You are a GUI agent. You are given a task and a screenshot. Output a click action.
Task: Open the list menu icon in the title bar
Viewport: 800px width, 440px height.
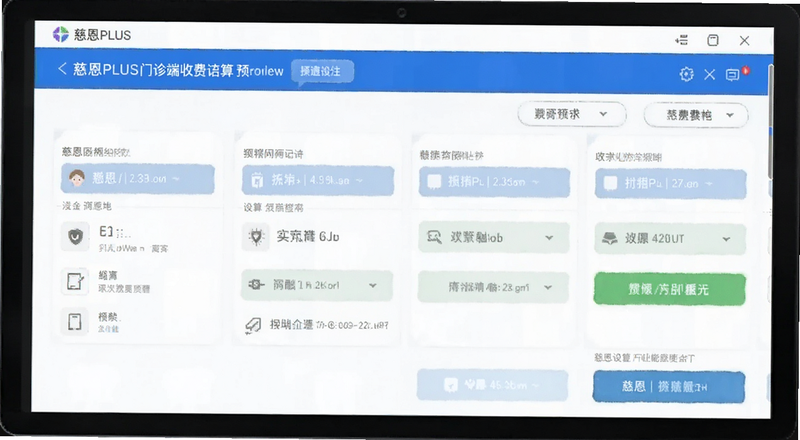tap(682, 40)
